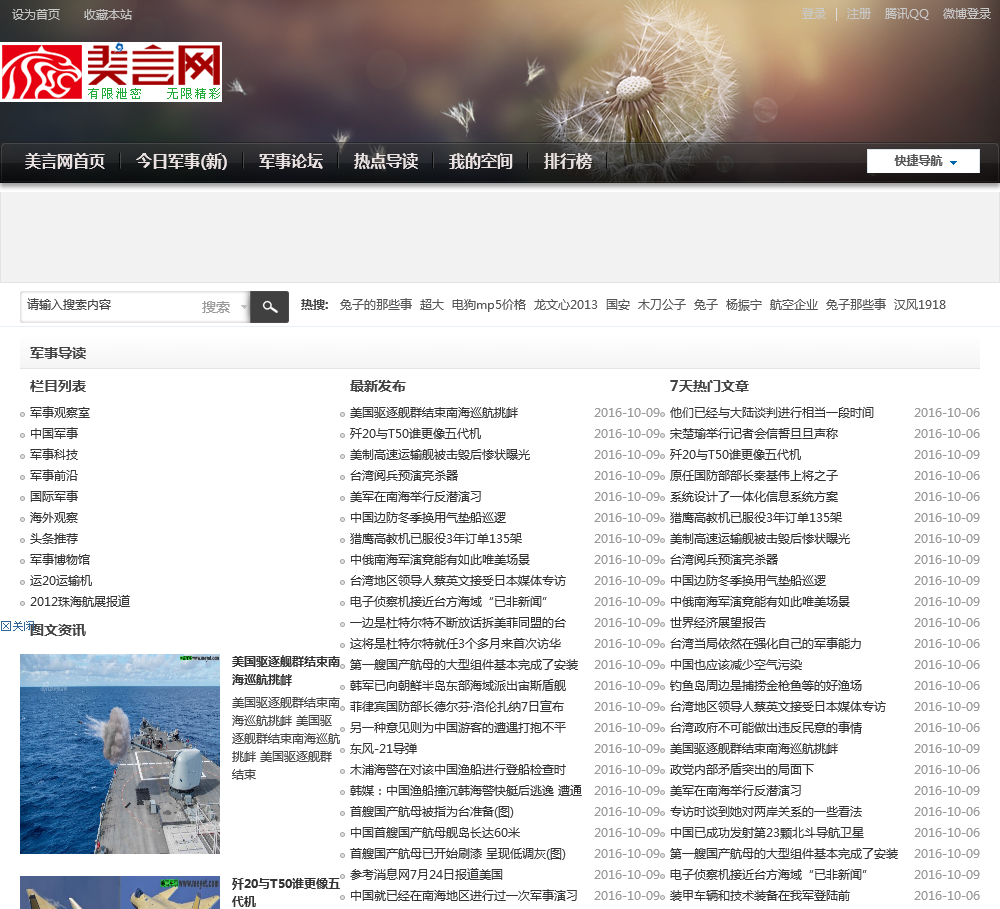
Task: Search hot term 兔子的那些事
Action: pos(376,305)
